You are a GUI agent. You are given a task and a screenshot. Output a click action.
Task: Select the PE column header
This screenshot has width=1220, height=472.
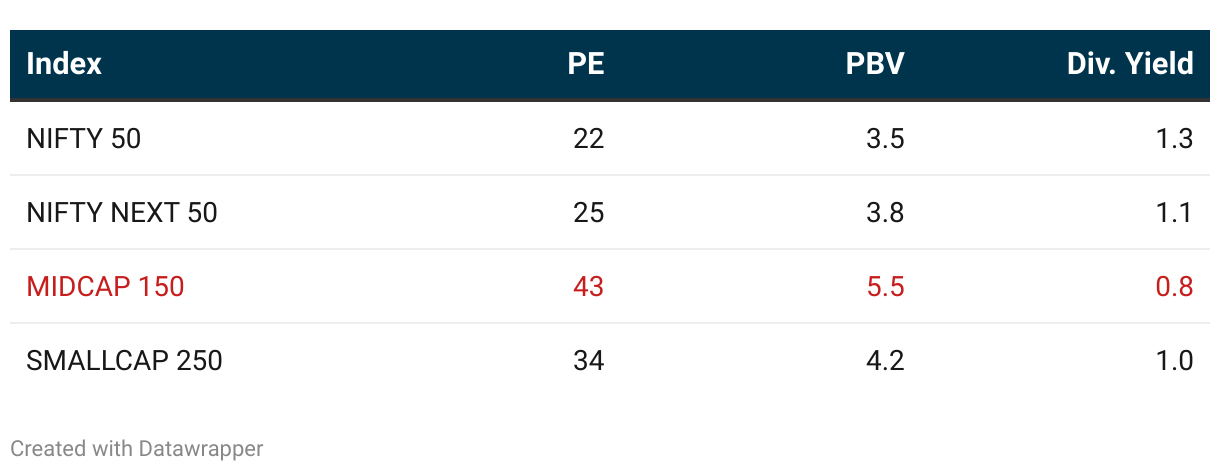585,64
